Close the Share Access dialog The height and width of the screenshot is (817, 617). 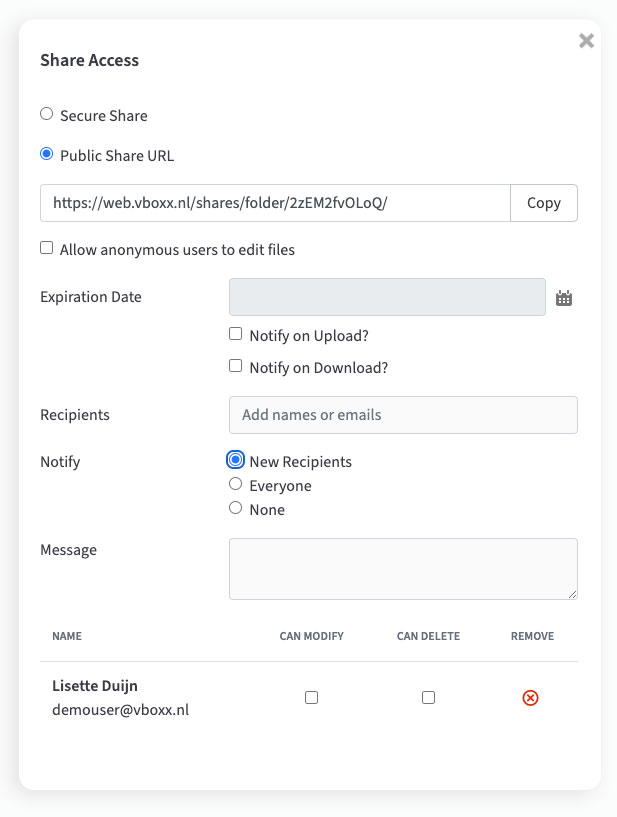coord(586,40)
